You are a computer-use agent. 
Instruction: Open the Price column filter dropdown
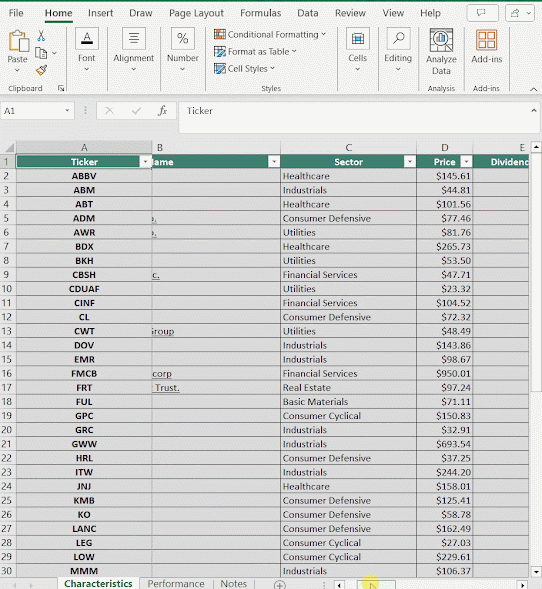tap(466, 162)
